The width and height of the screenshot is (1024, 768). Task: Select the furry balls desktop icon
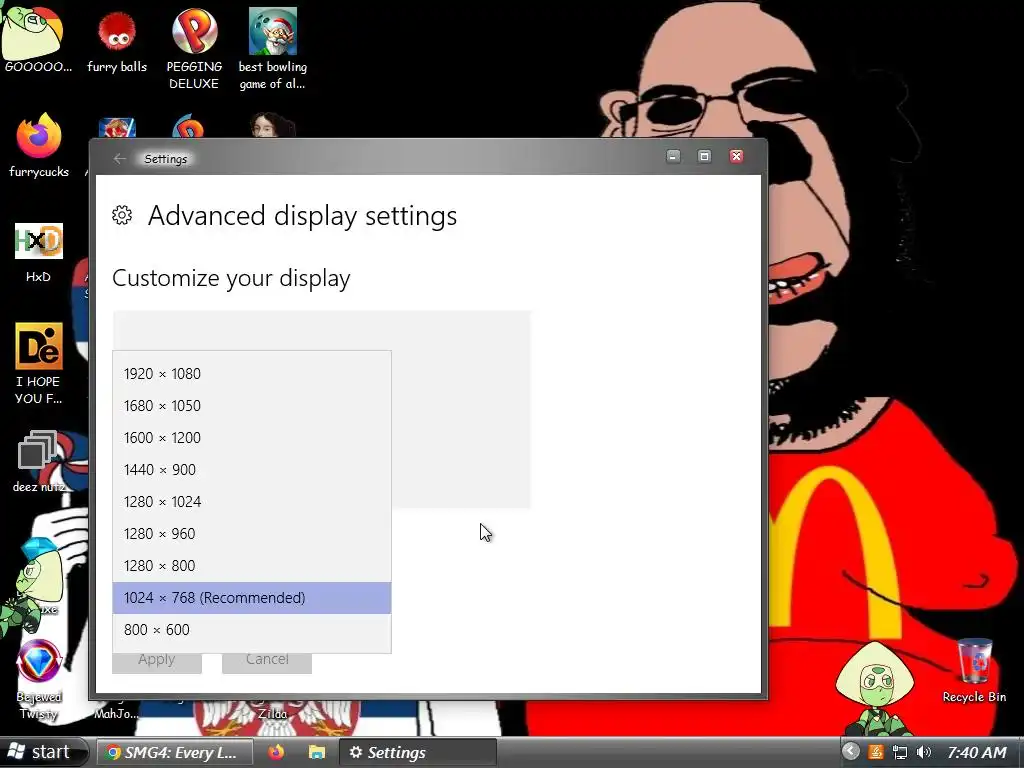117,41
